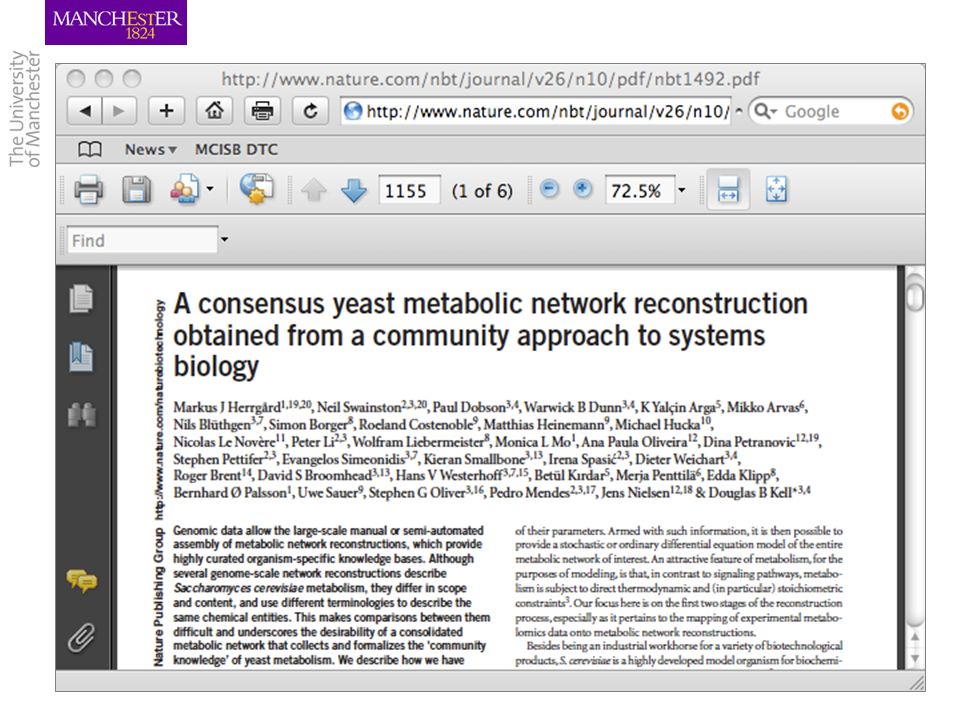This screenshot has width=960, height=720.
Task: Click the Manchester 1824 logo
Action: [x=116, y=23]
